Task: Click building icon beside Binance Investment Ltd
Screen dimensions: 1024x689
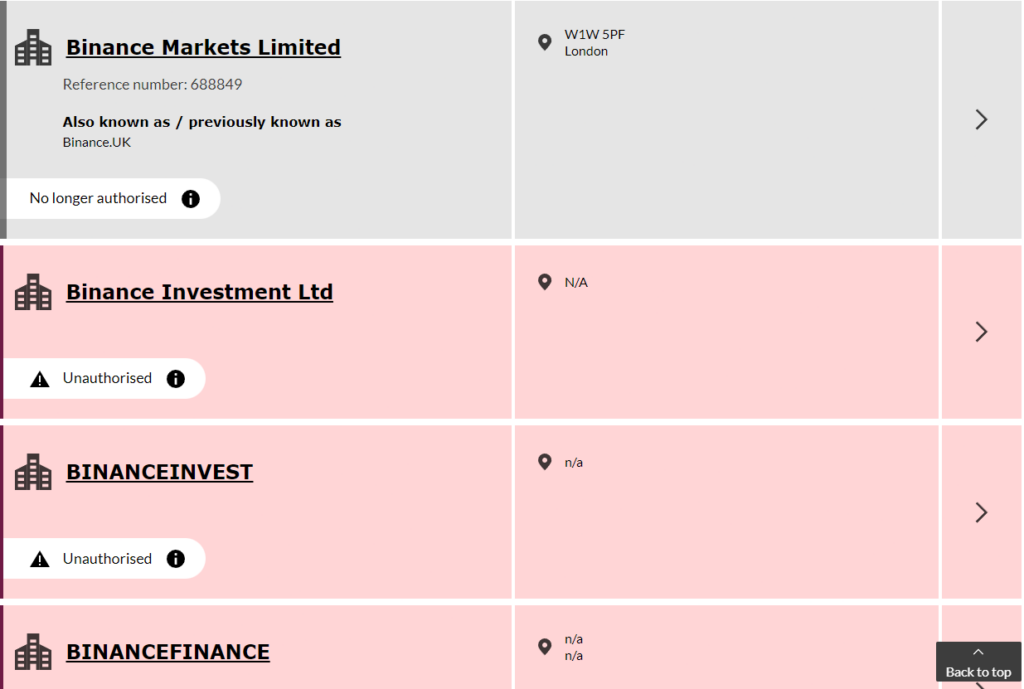Action: tap(33, 292)
